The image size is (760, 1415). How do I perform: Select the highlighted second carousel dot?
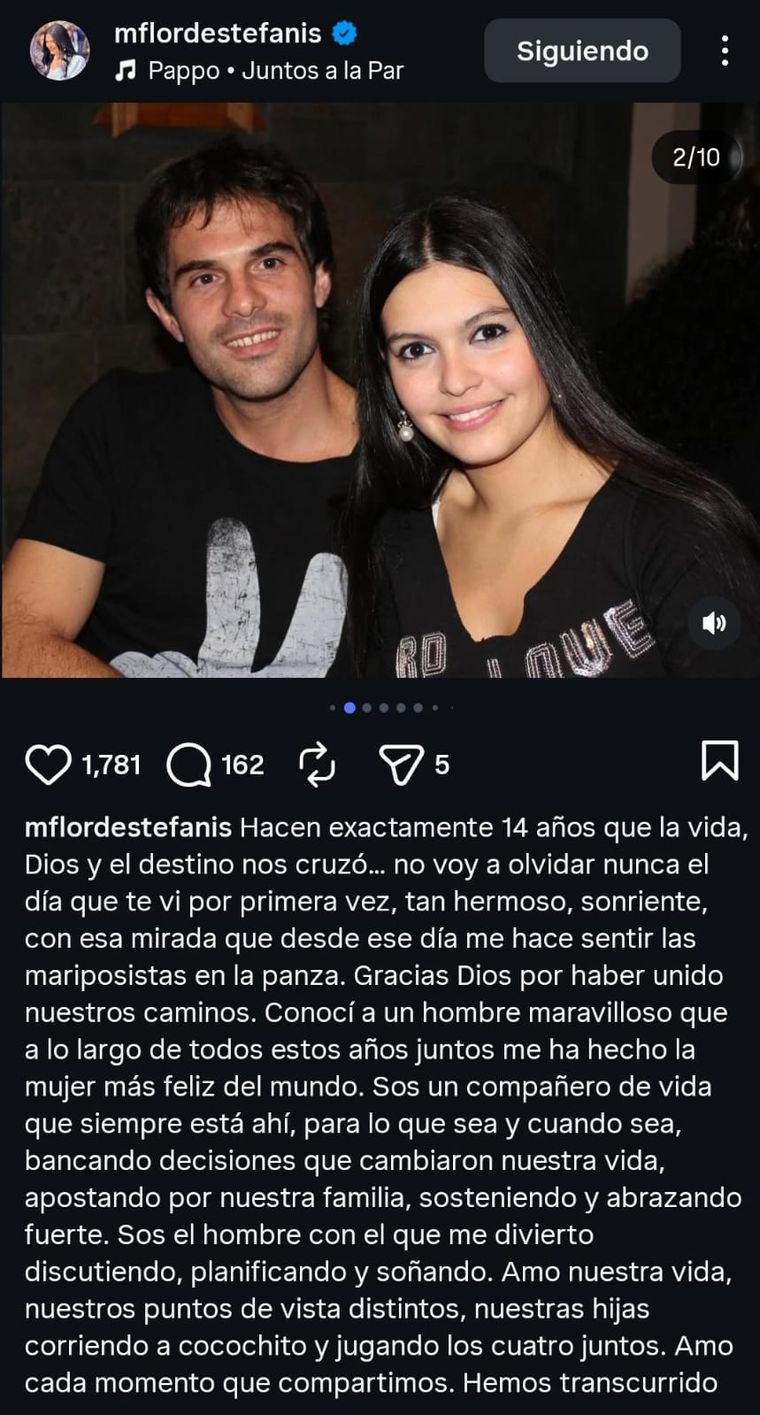point(350,708)
